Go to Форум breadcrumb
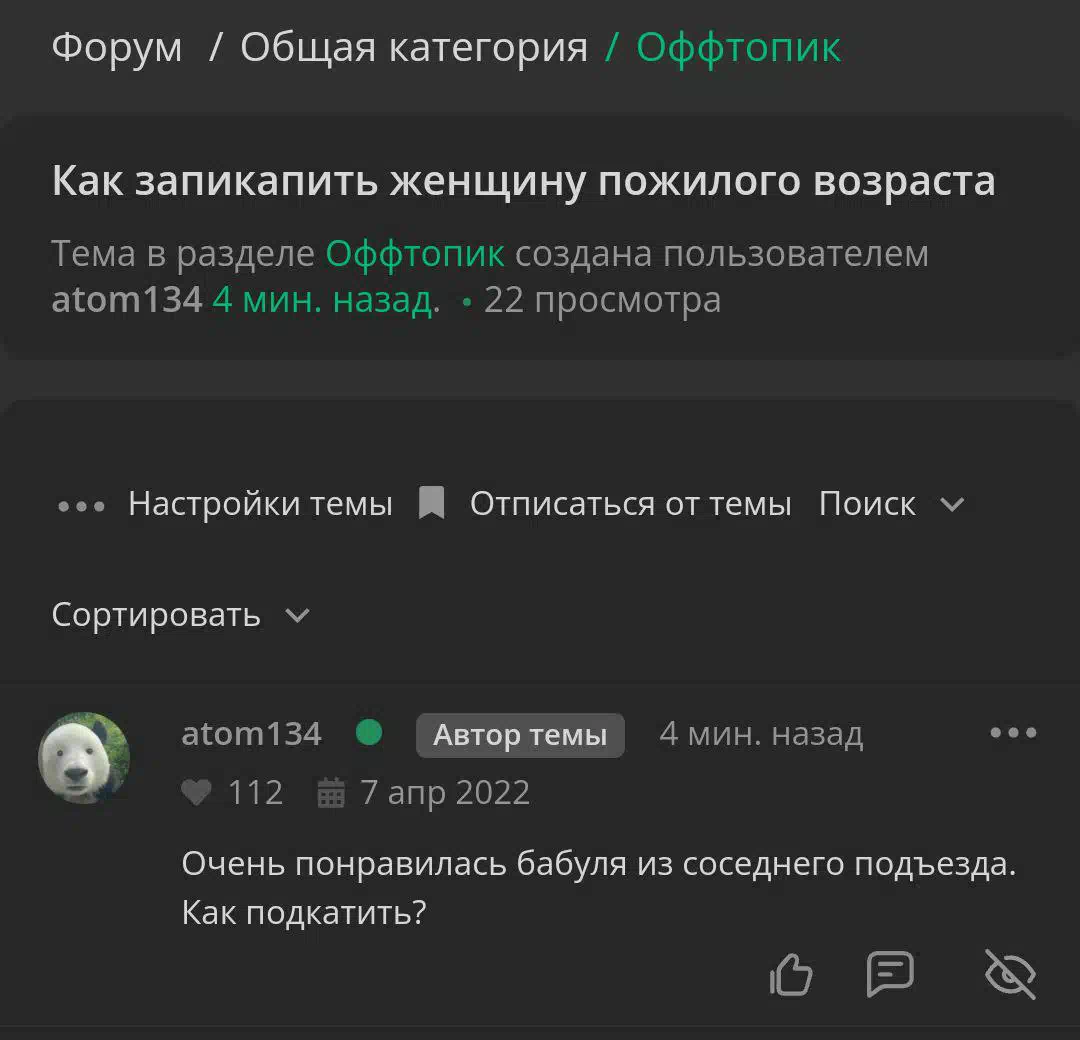 click(117, 48)
